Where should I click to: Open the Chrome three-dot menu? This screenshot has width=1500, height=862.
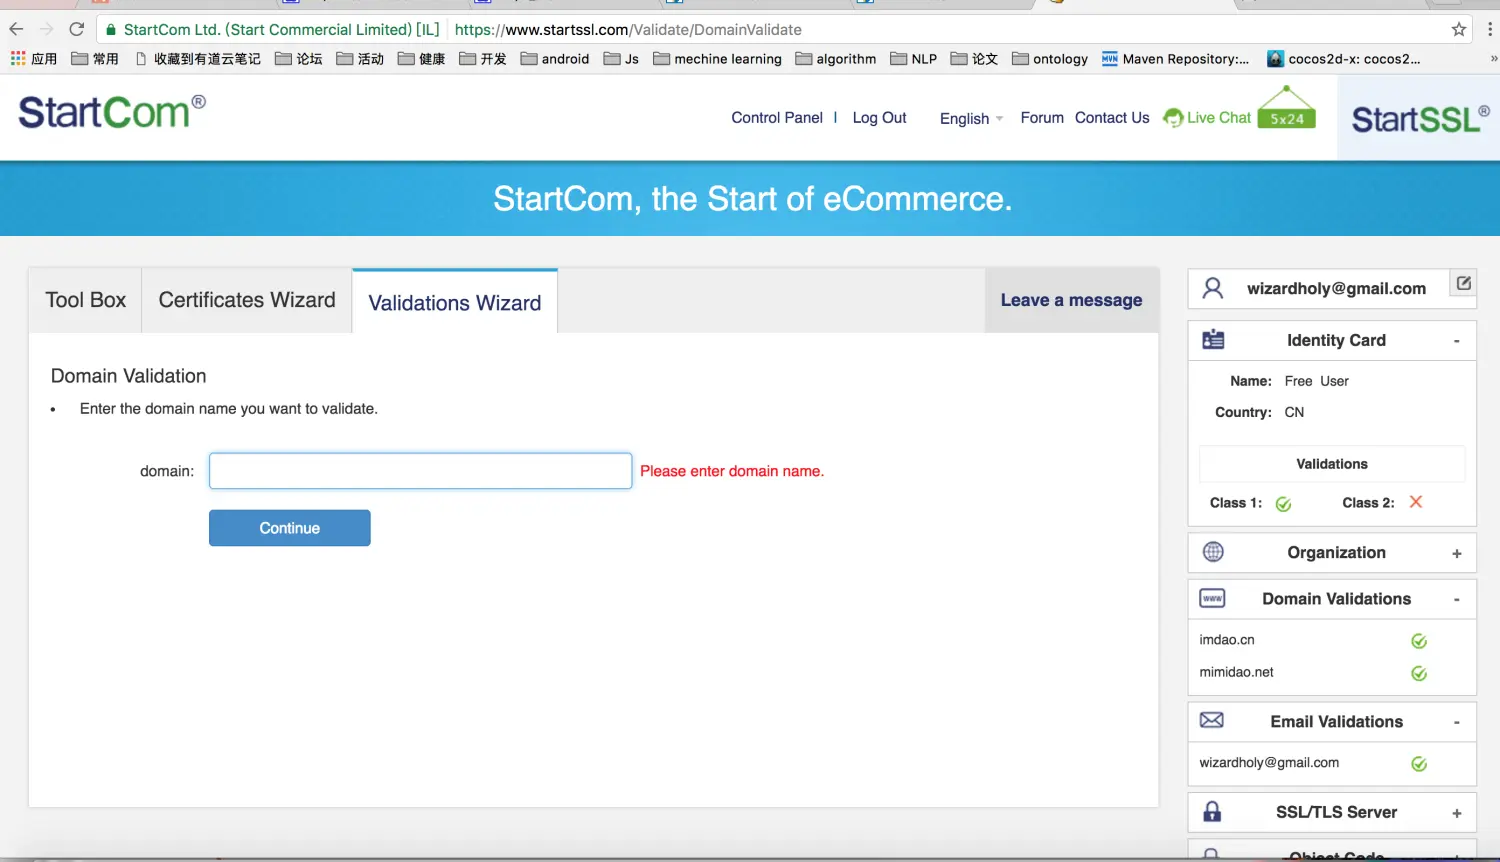pyautogui.click(x=1489, y=29)
